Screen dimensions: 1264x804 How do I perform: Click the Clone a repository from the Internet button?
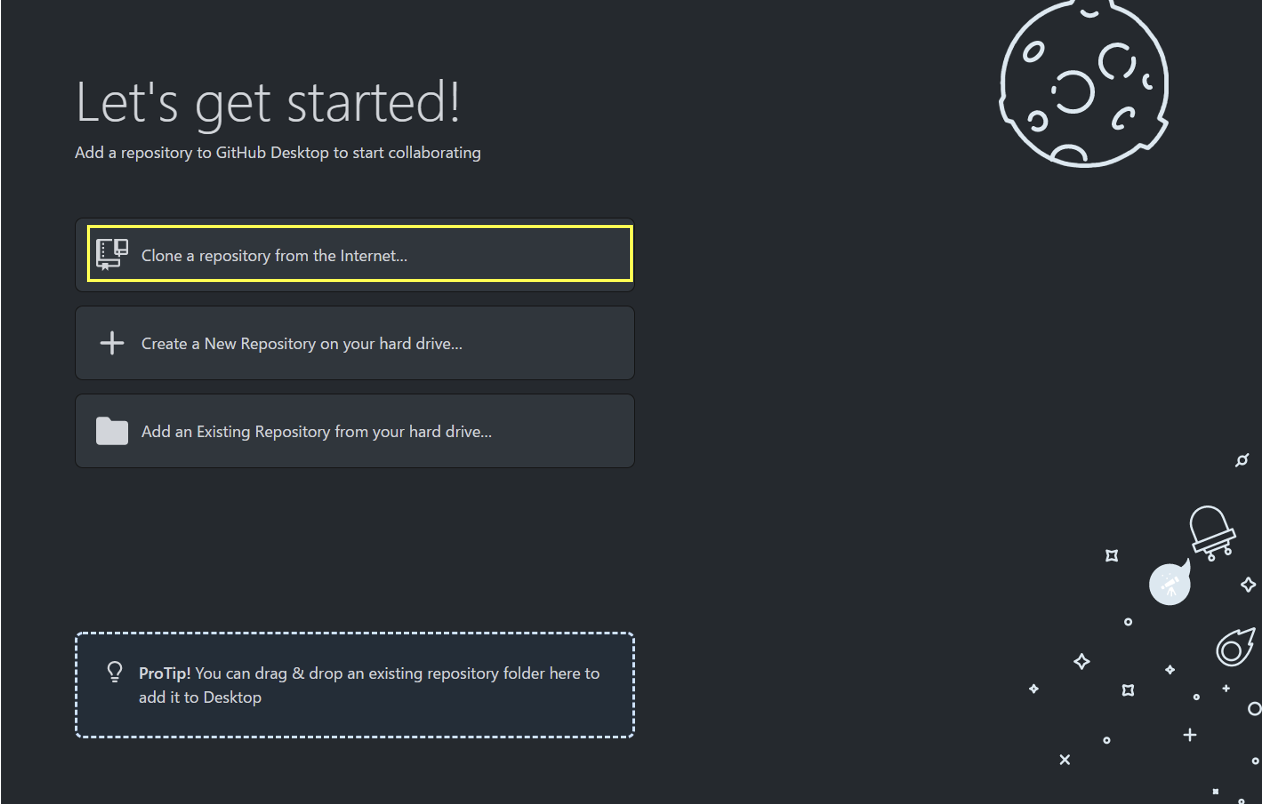(x=355, y=255)
